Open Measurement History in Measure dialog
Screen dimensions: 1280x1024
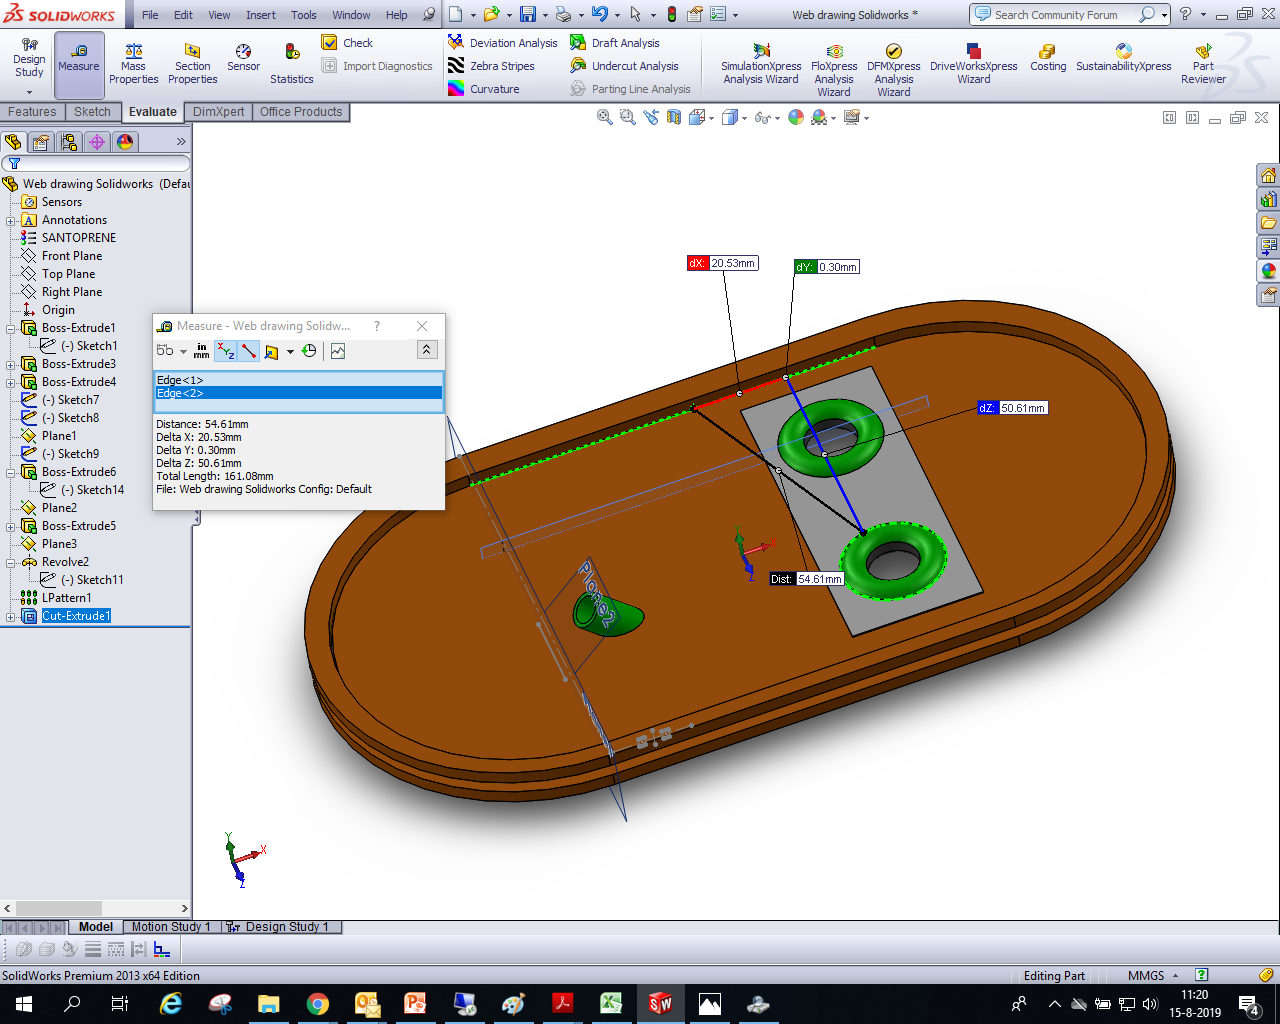(x=309, y=351)
